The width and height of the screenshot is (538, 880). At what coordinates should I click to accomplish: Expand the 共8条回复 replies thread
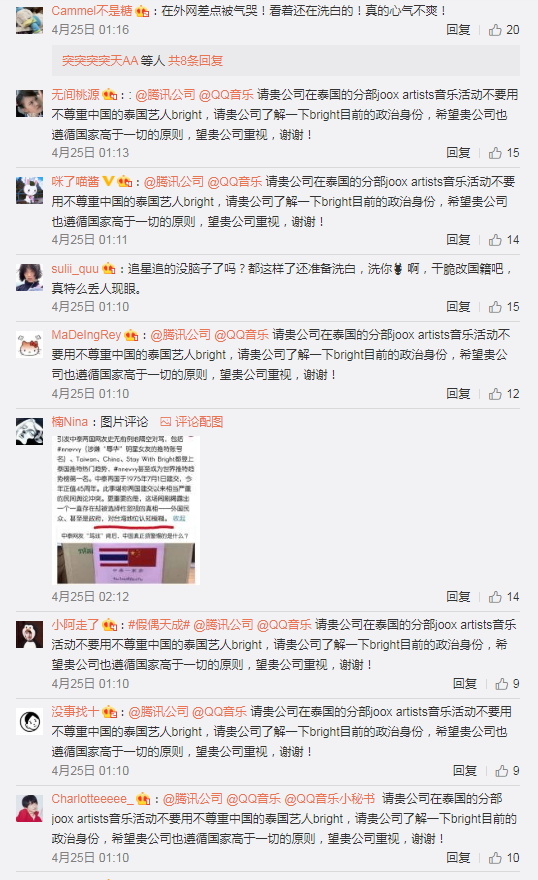pos(195,61)
